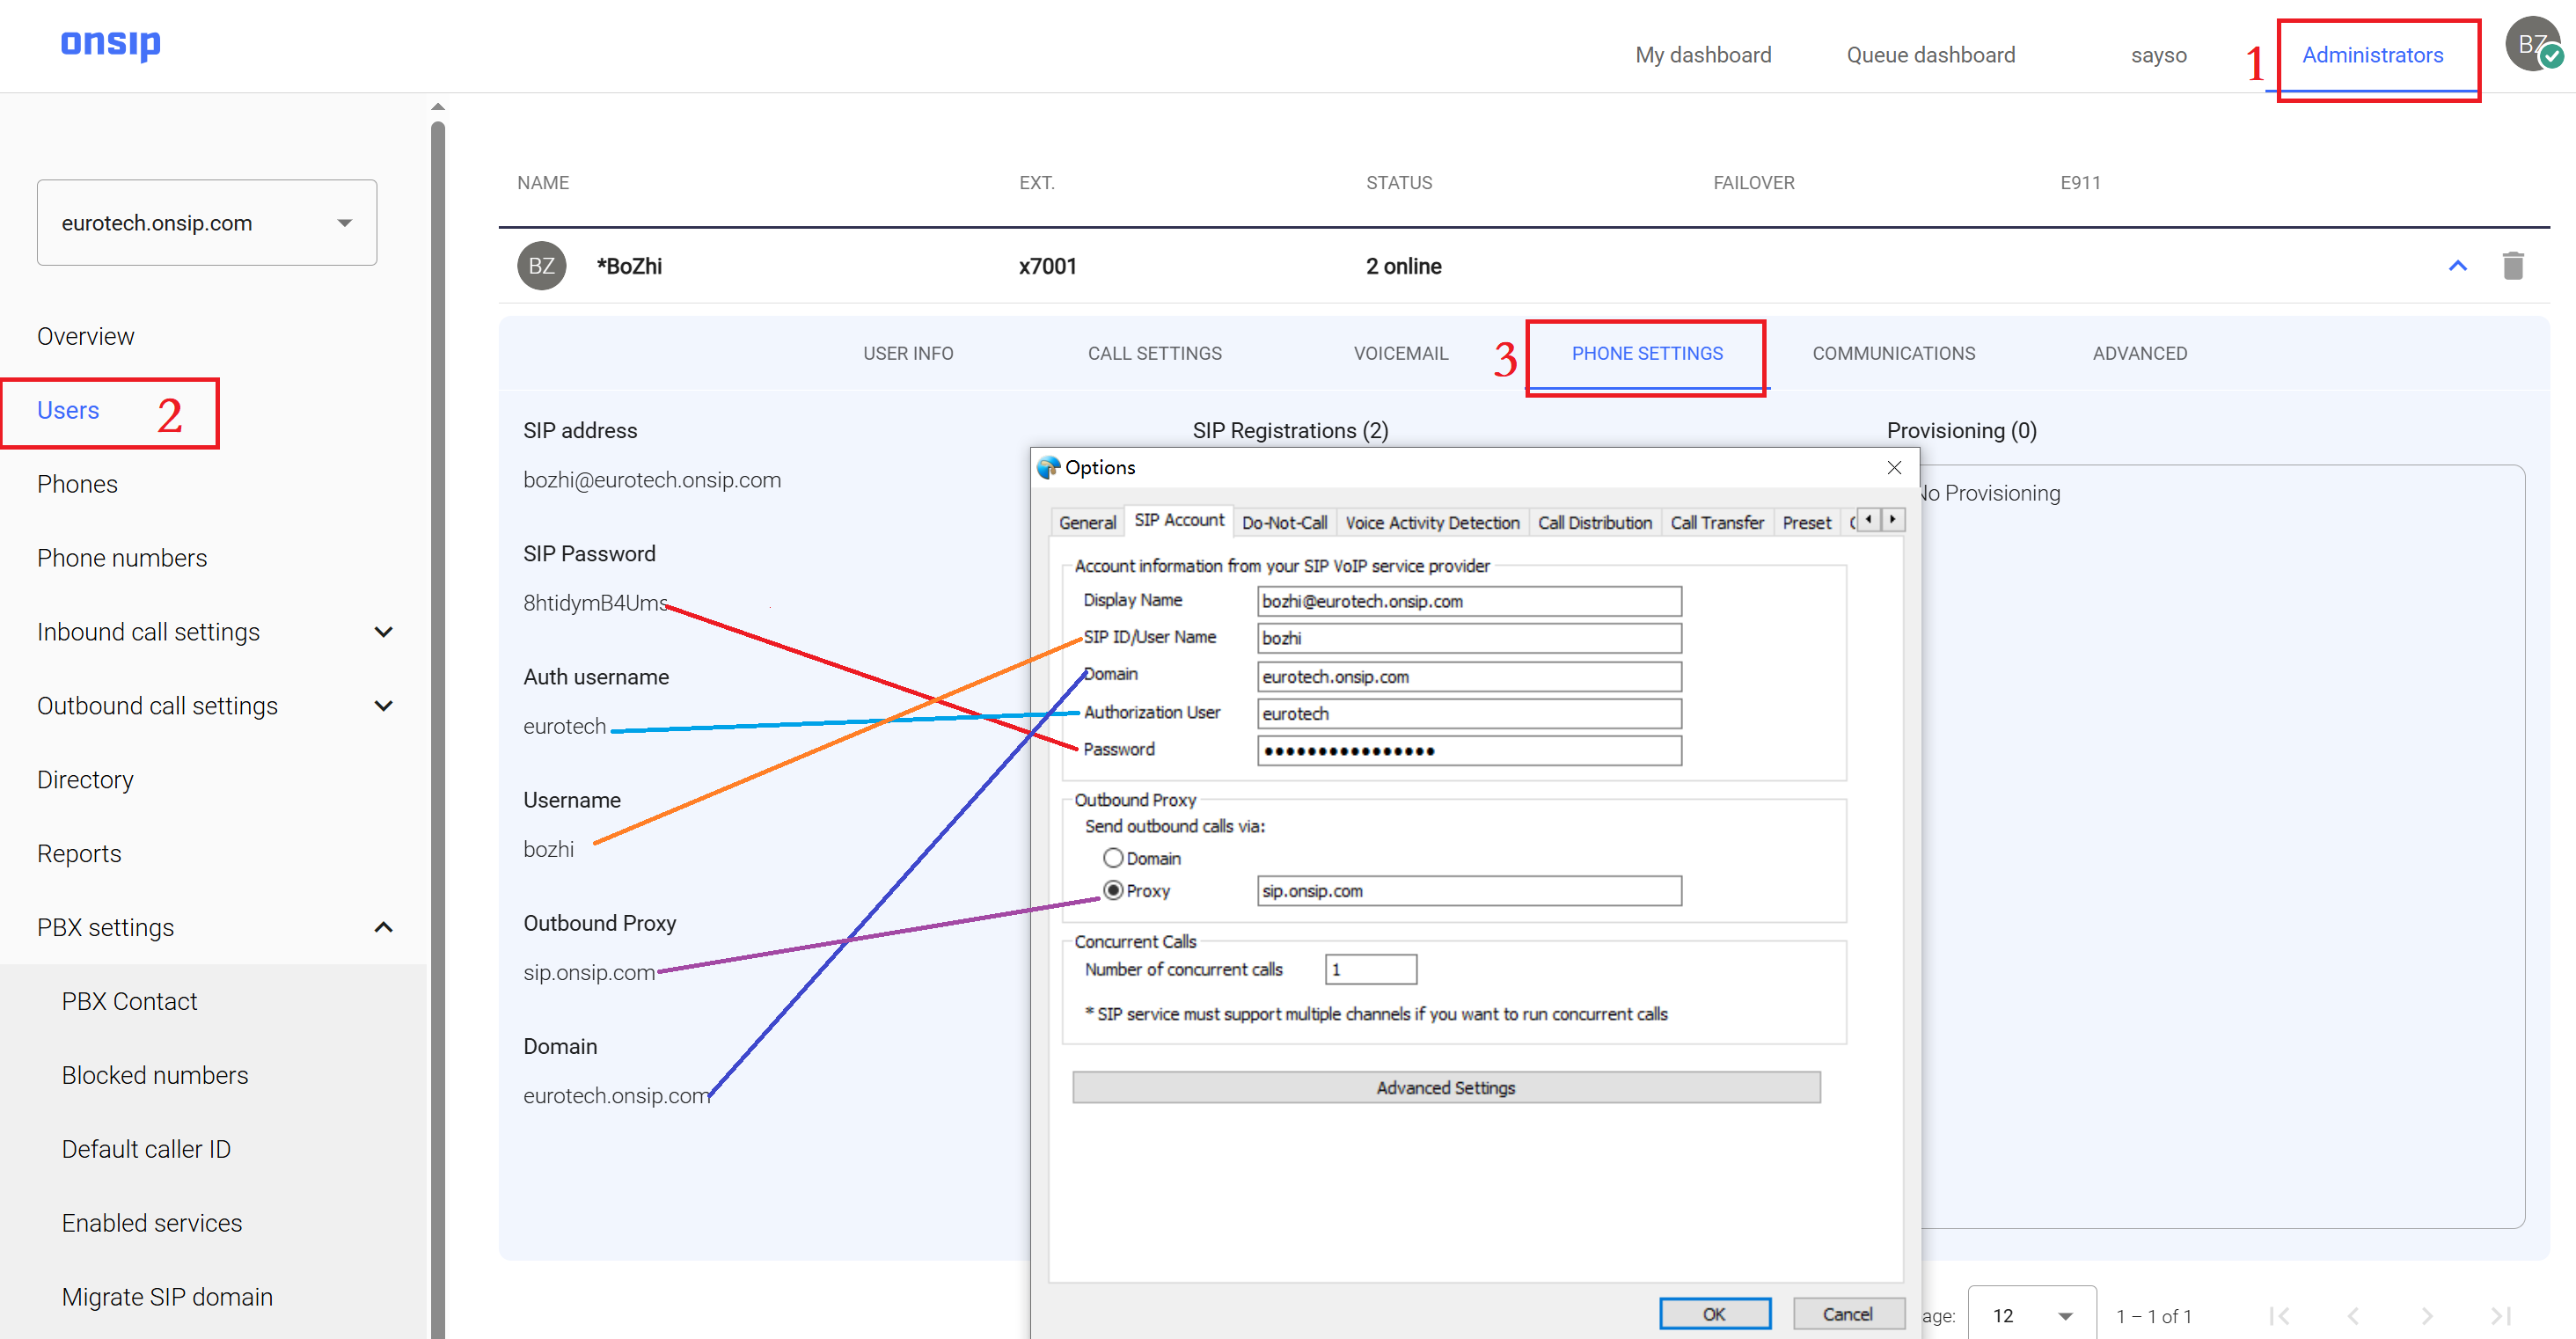Click the sidebar scroll up arrow
This screenshot has width=2576, height=1339.
[437, 106]
